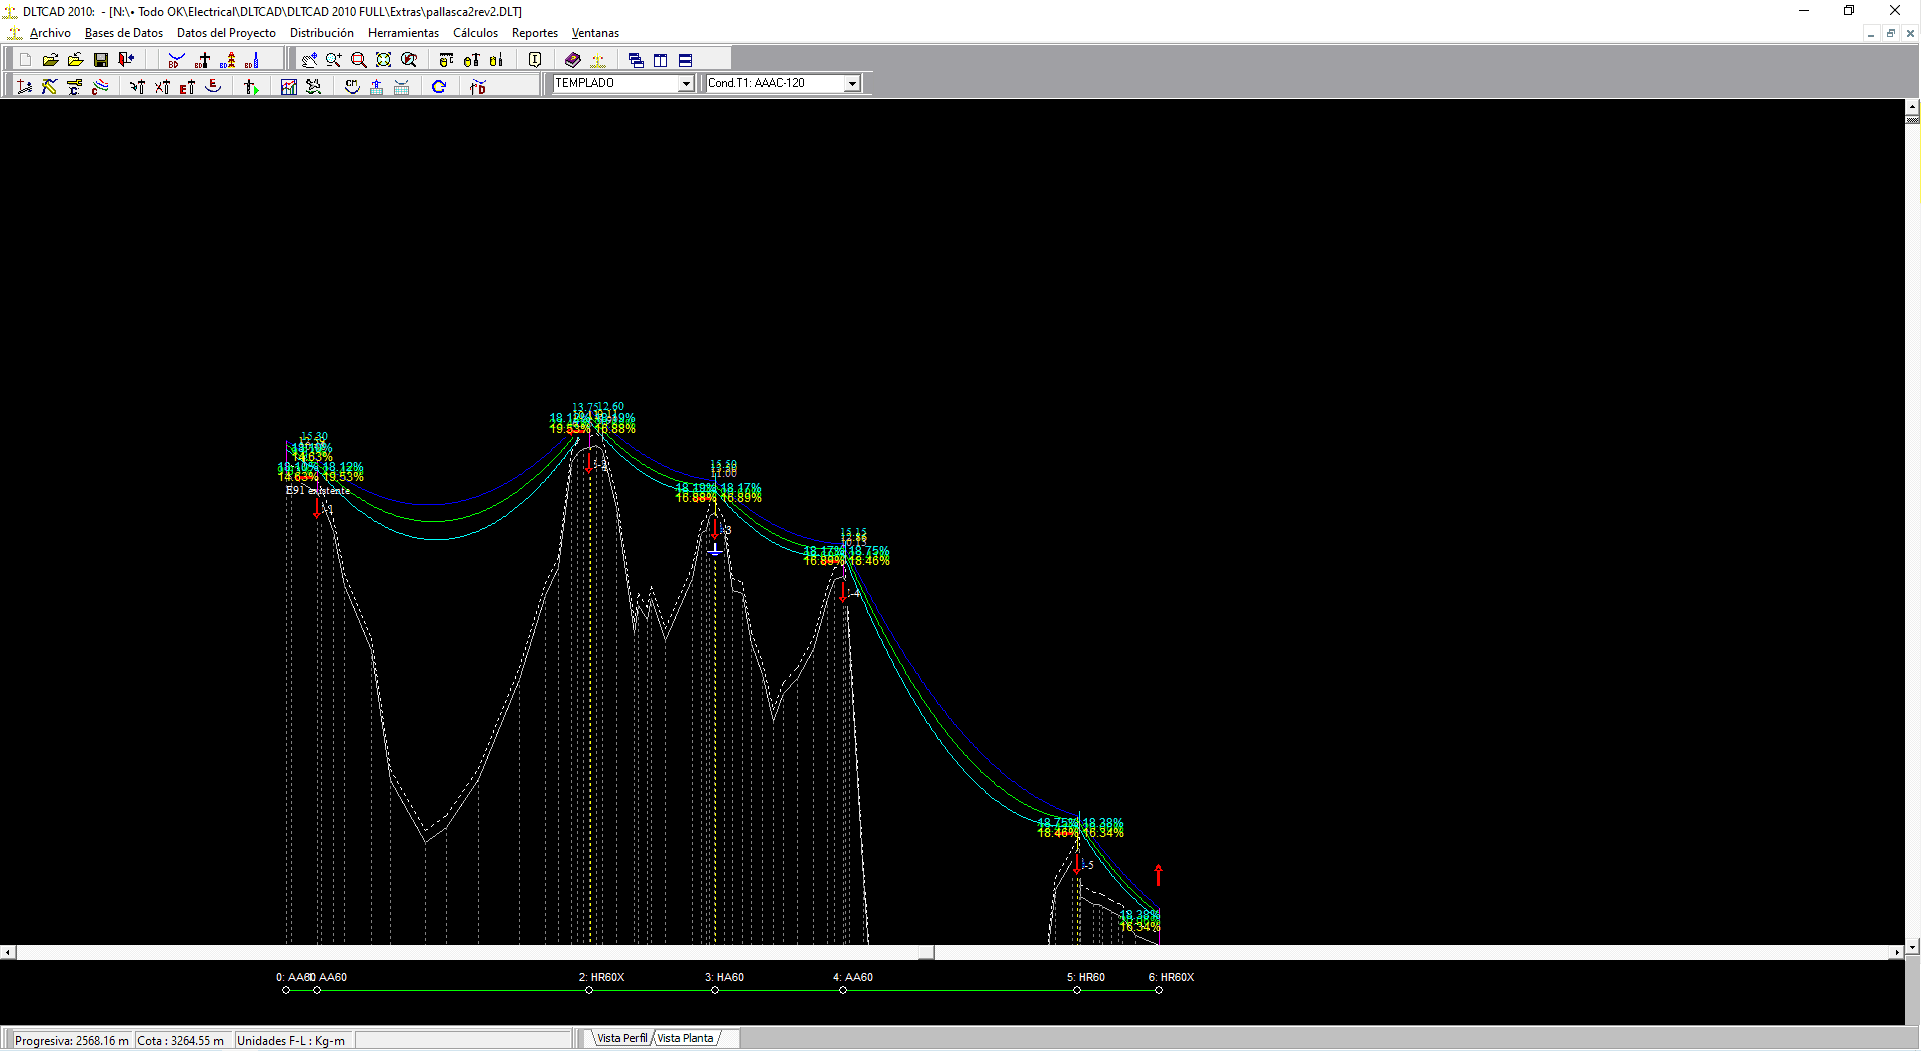Click the new file icon
1921x1051 pixels.
(25, 60)
